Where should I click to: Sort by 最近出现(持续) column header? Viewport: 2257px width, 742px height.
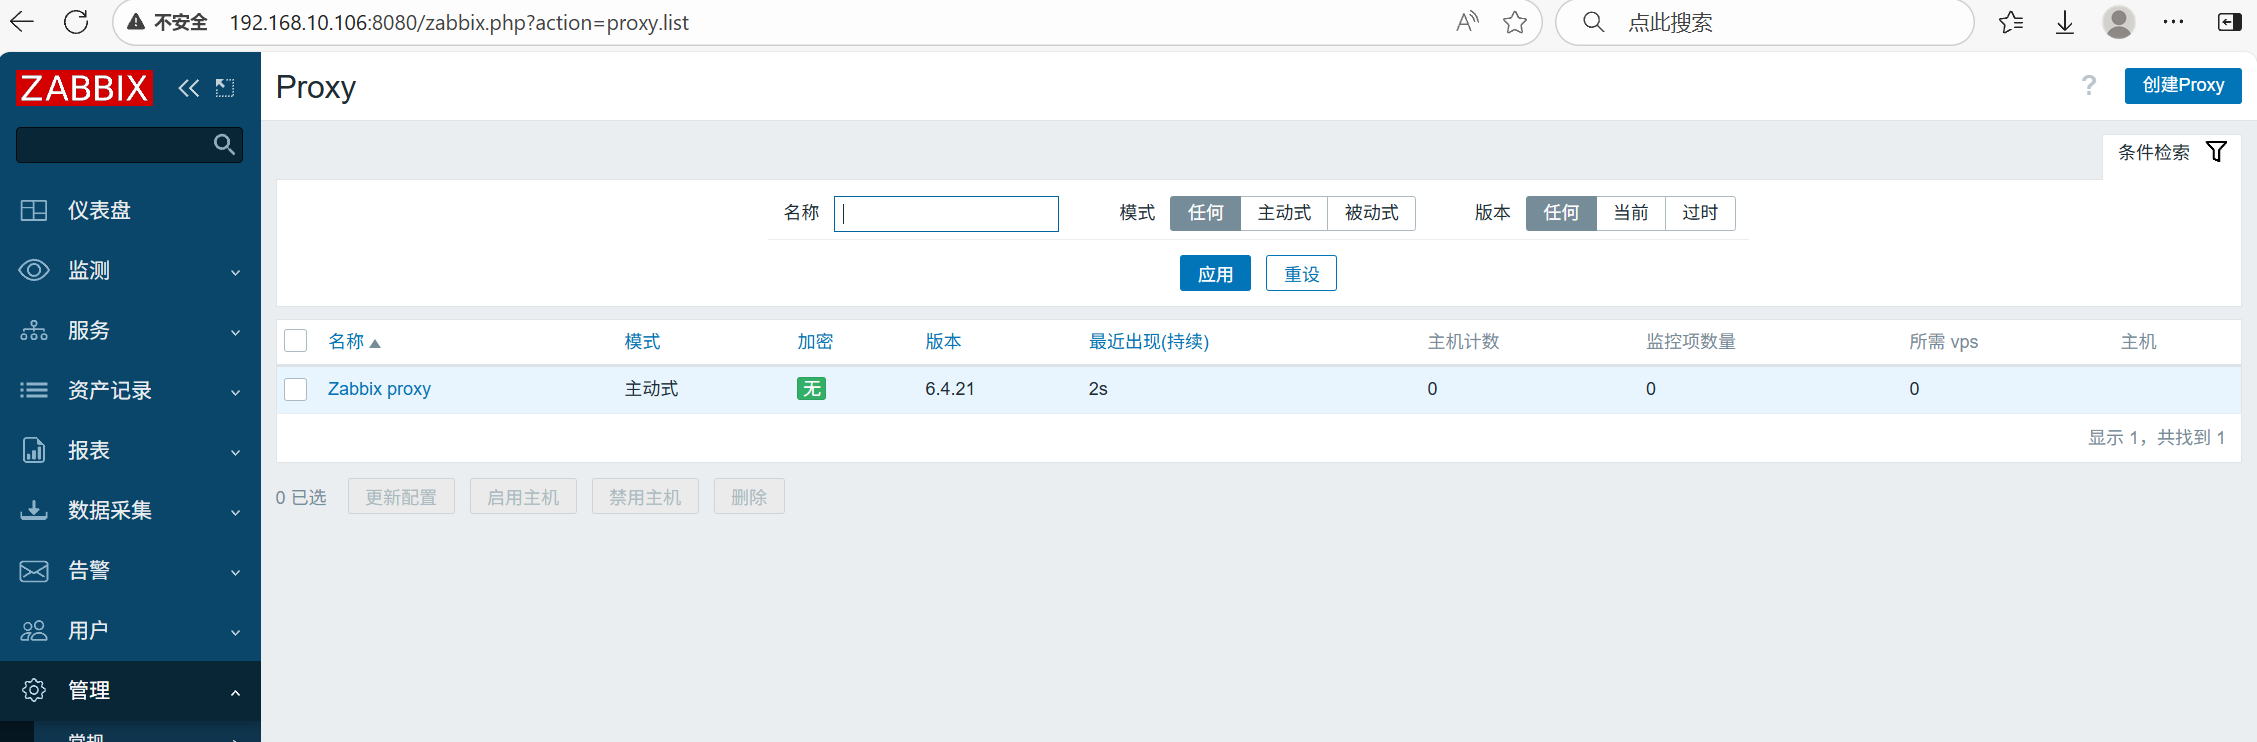click(1149, 342)
